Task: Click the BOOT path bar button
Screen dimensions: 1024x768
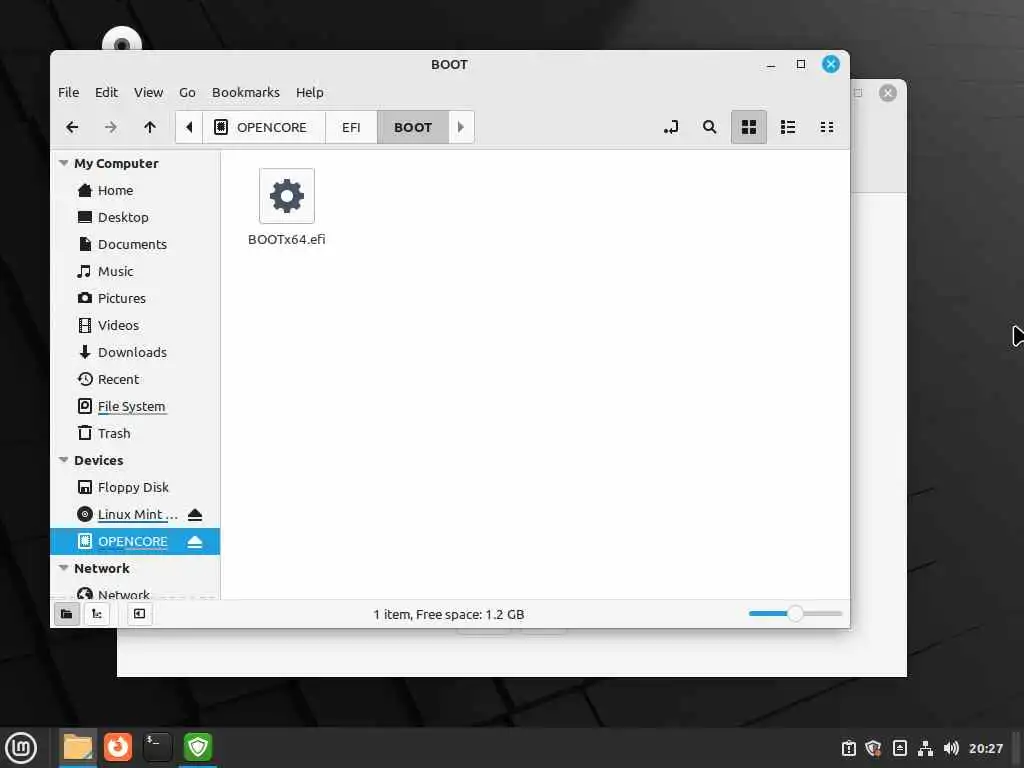Action: 413,127
